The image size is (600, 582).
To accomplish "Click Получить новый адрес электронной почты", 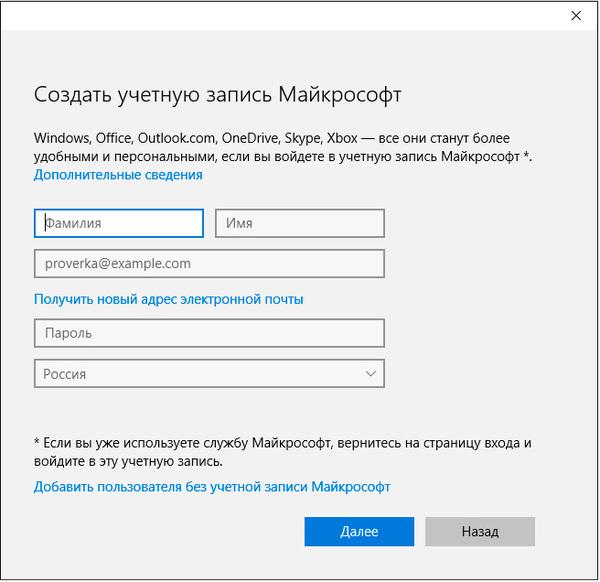I will coord(169,299).
